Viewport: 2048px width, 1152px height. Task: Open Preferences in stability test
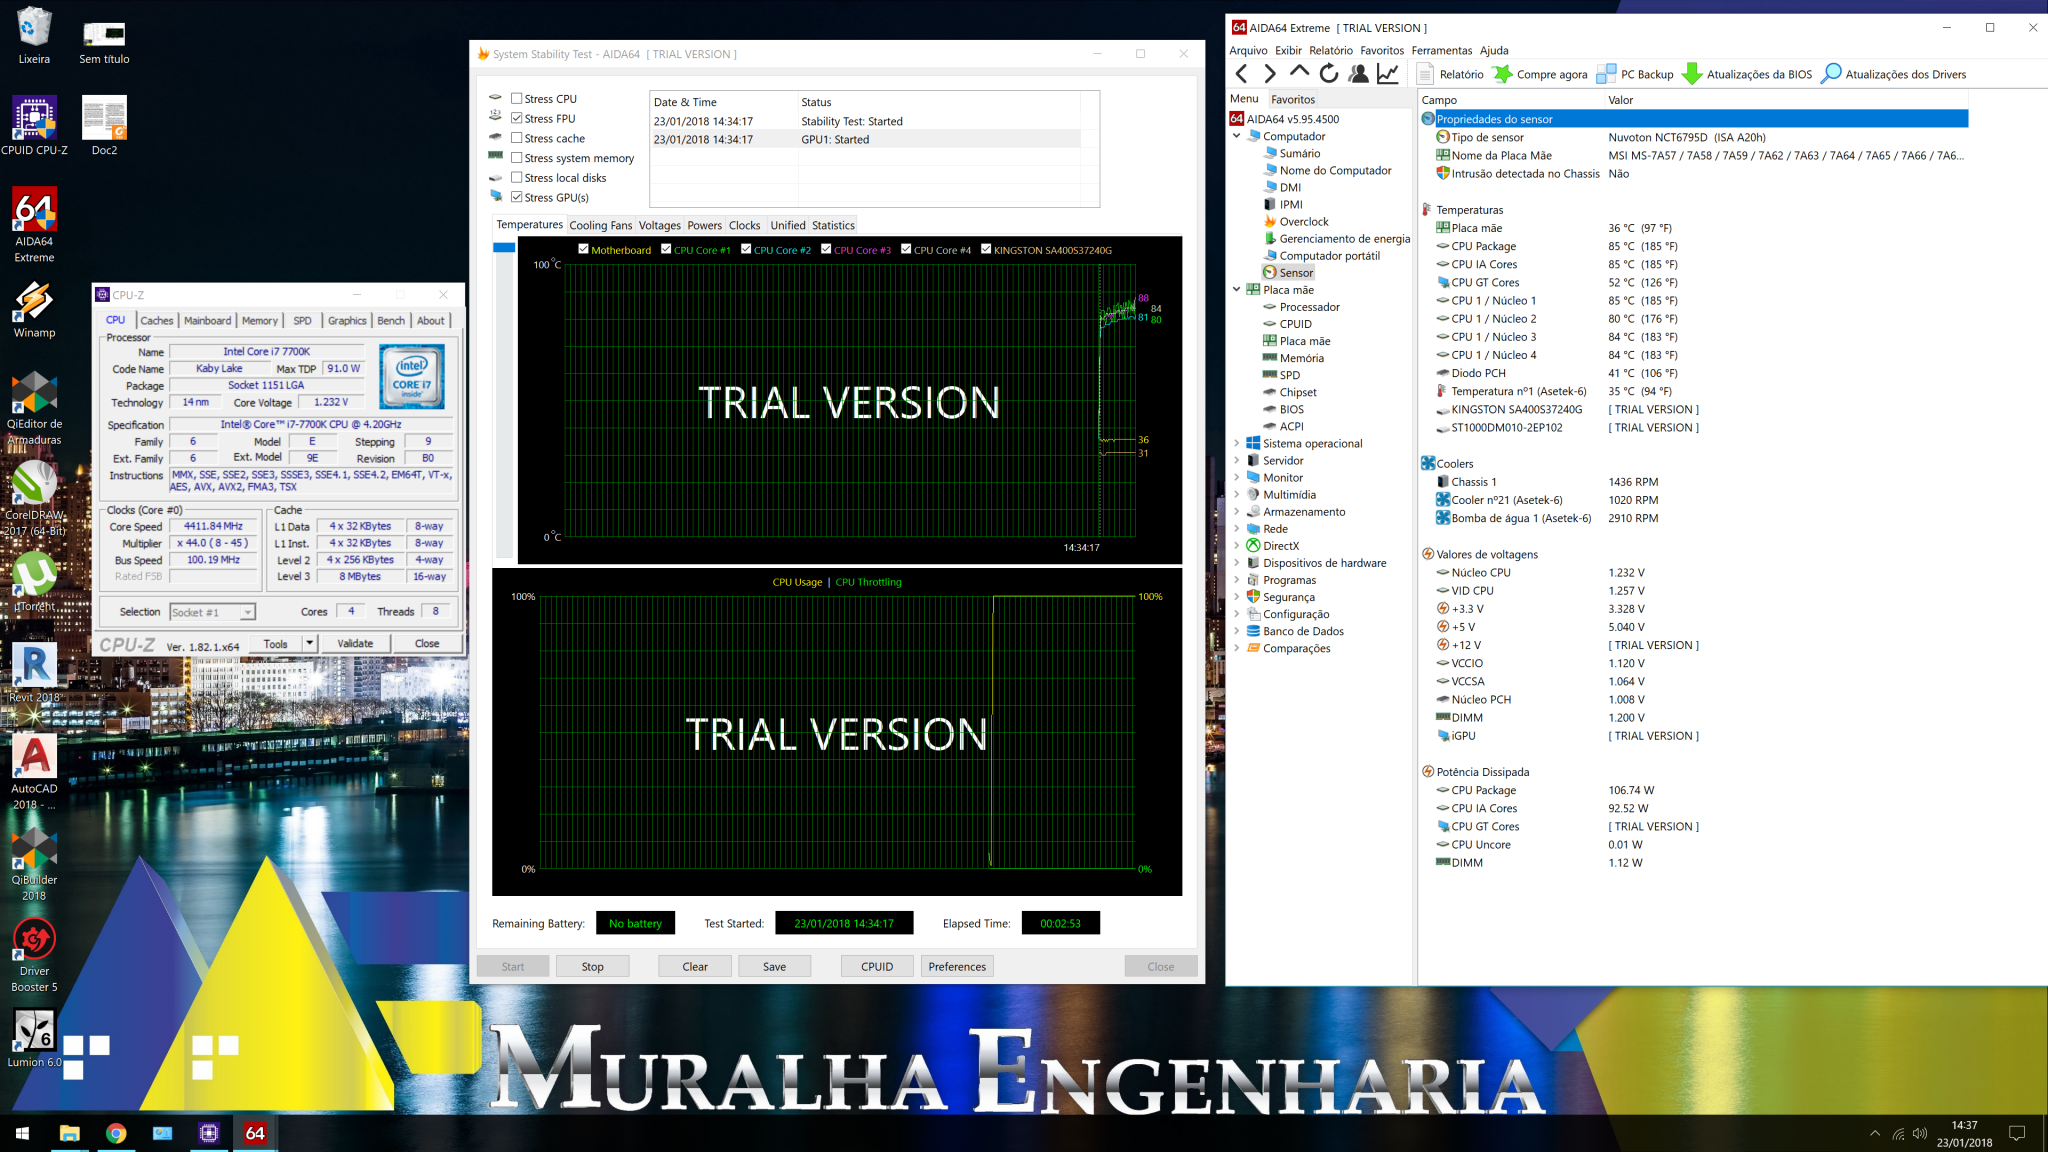click(957, 966)
